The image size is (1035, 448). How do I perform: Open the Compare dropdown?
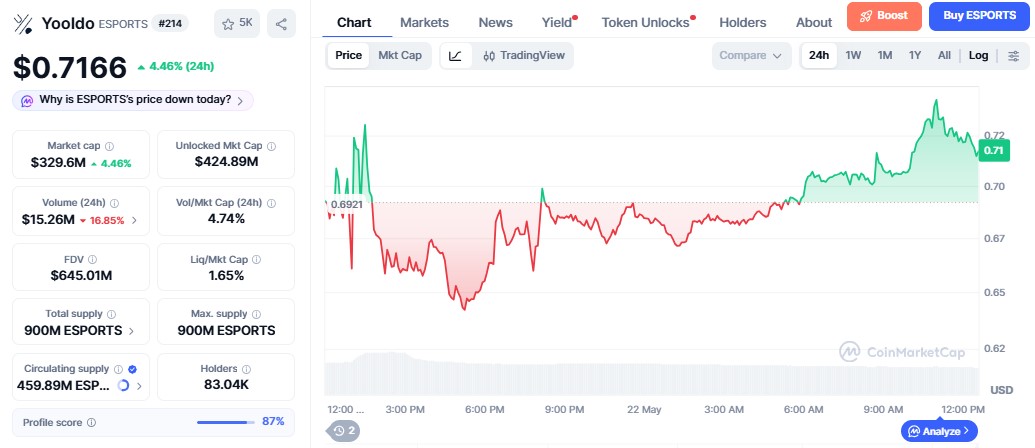click(751, 55)
